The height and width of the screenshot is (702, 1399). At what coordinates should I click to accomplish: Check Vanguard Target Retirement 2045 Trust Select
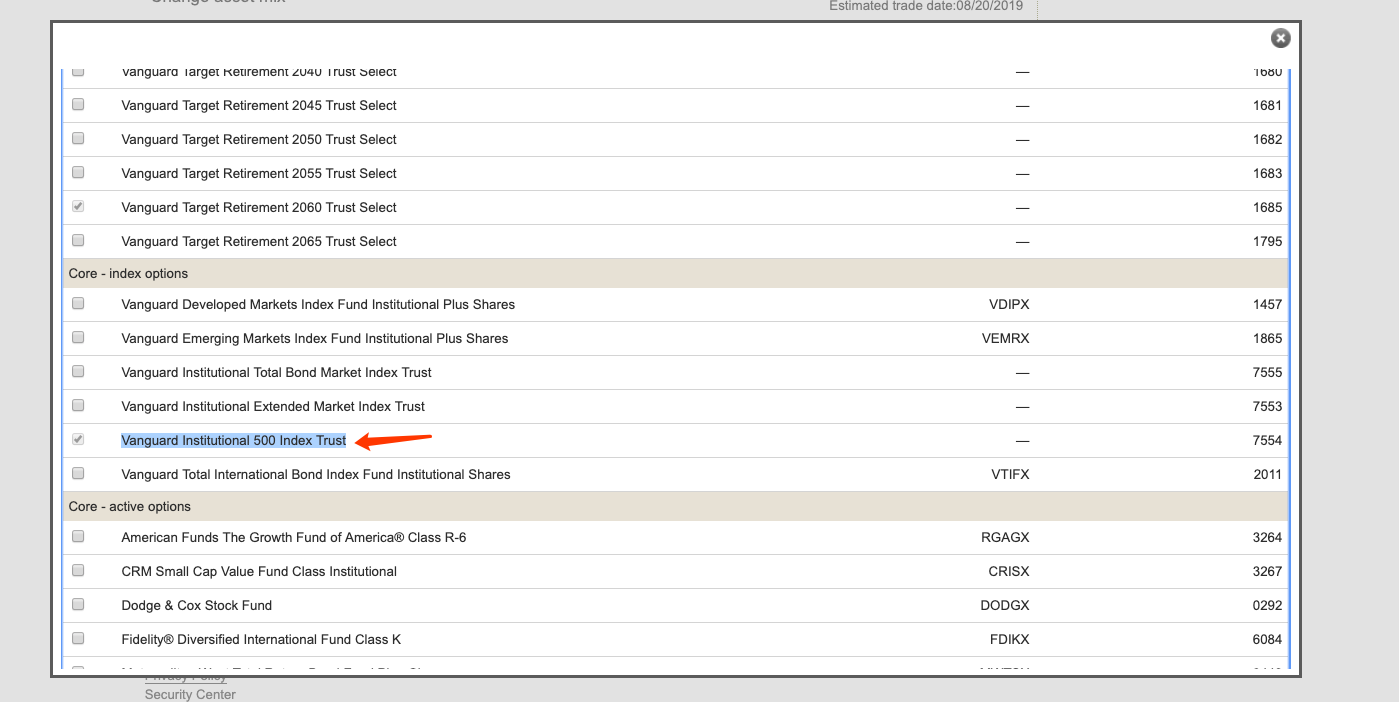(78, 104)
